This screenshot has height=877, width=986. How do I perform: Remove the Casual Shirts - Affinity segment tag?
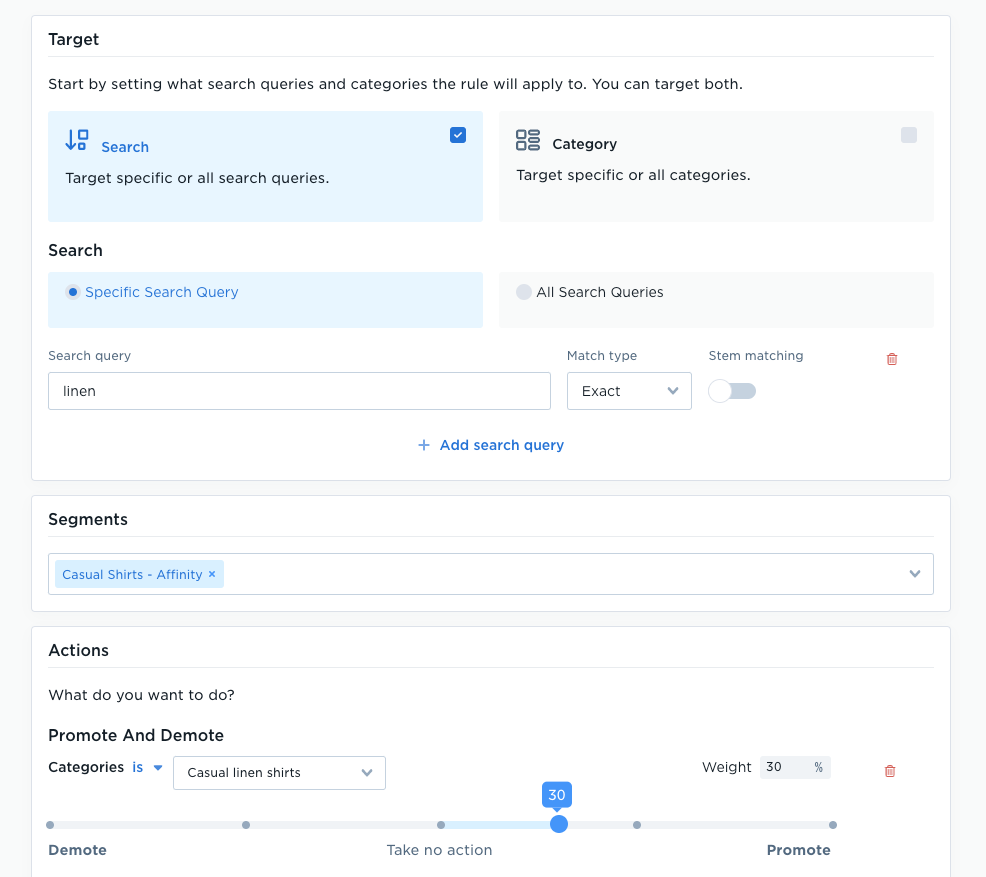point(212,574)
